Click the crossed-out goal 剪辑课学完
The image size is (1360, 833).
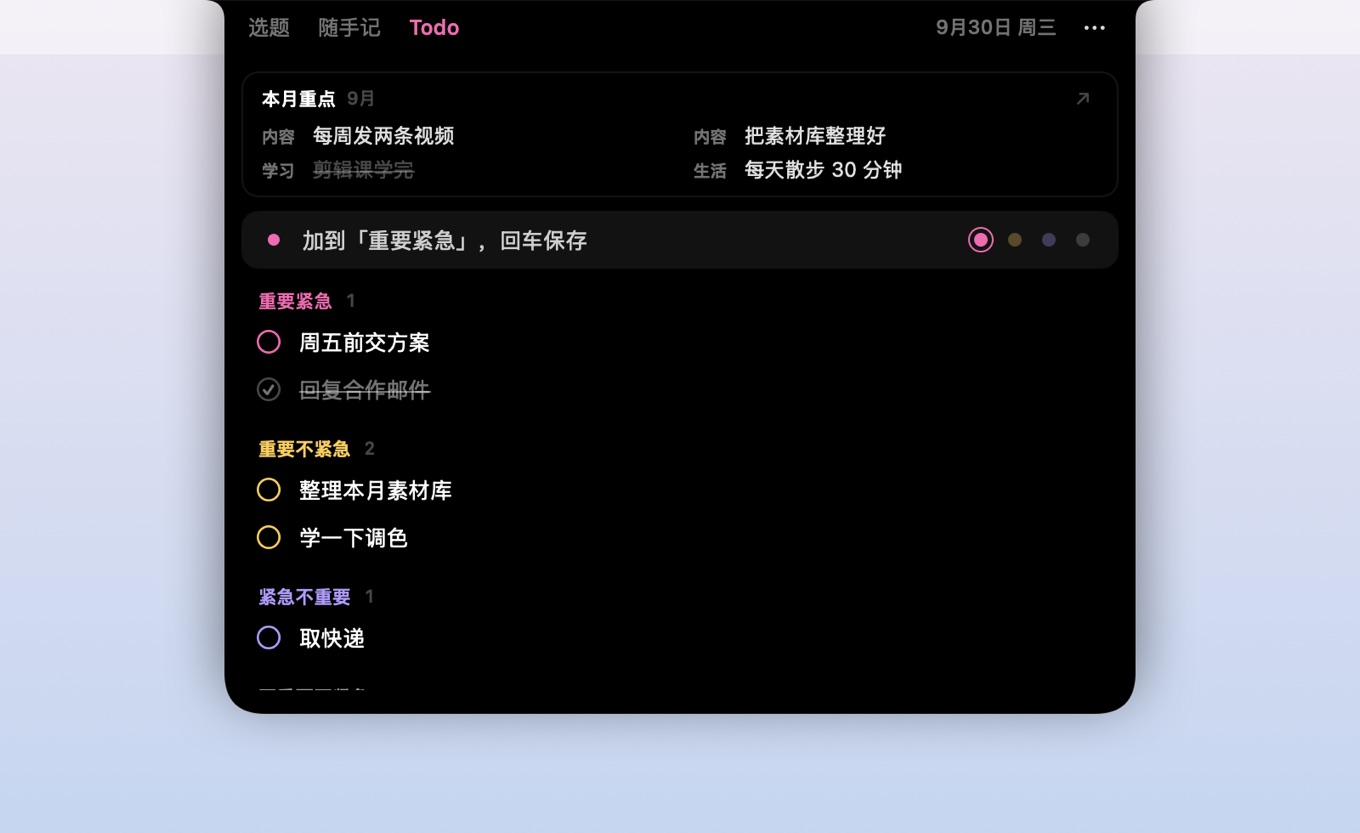point(363,170)
